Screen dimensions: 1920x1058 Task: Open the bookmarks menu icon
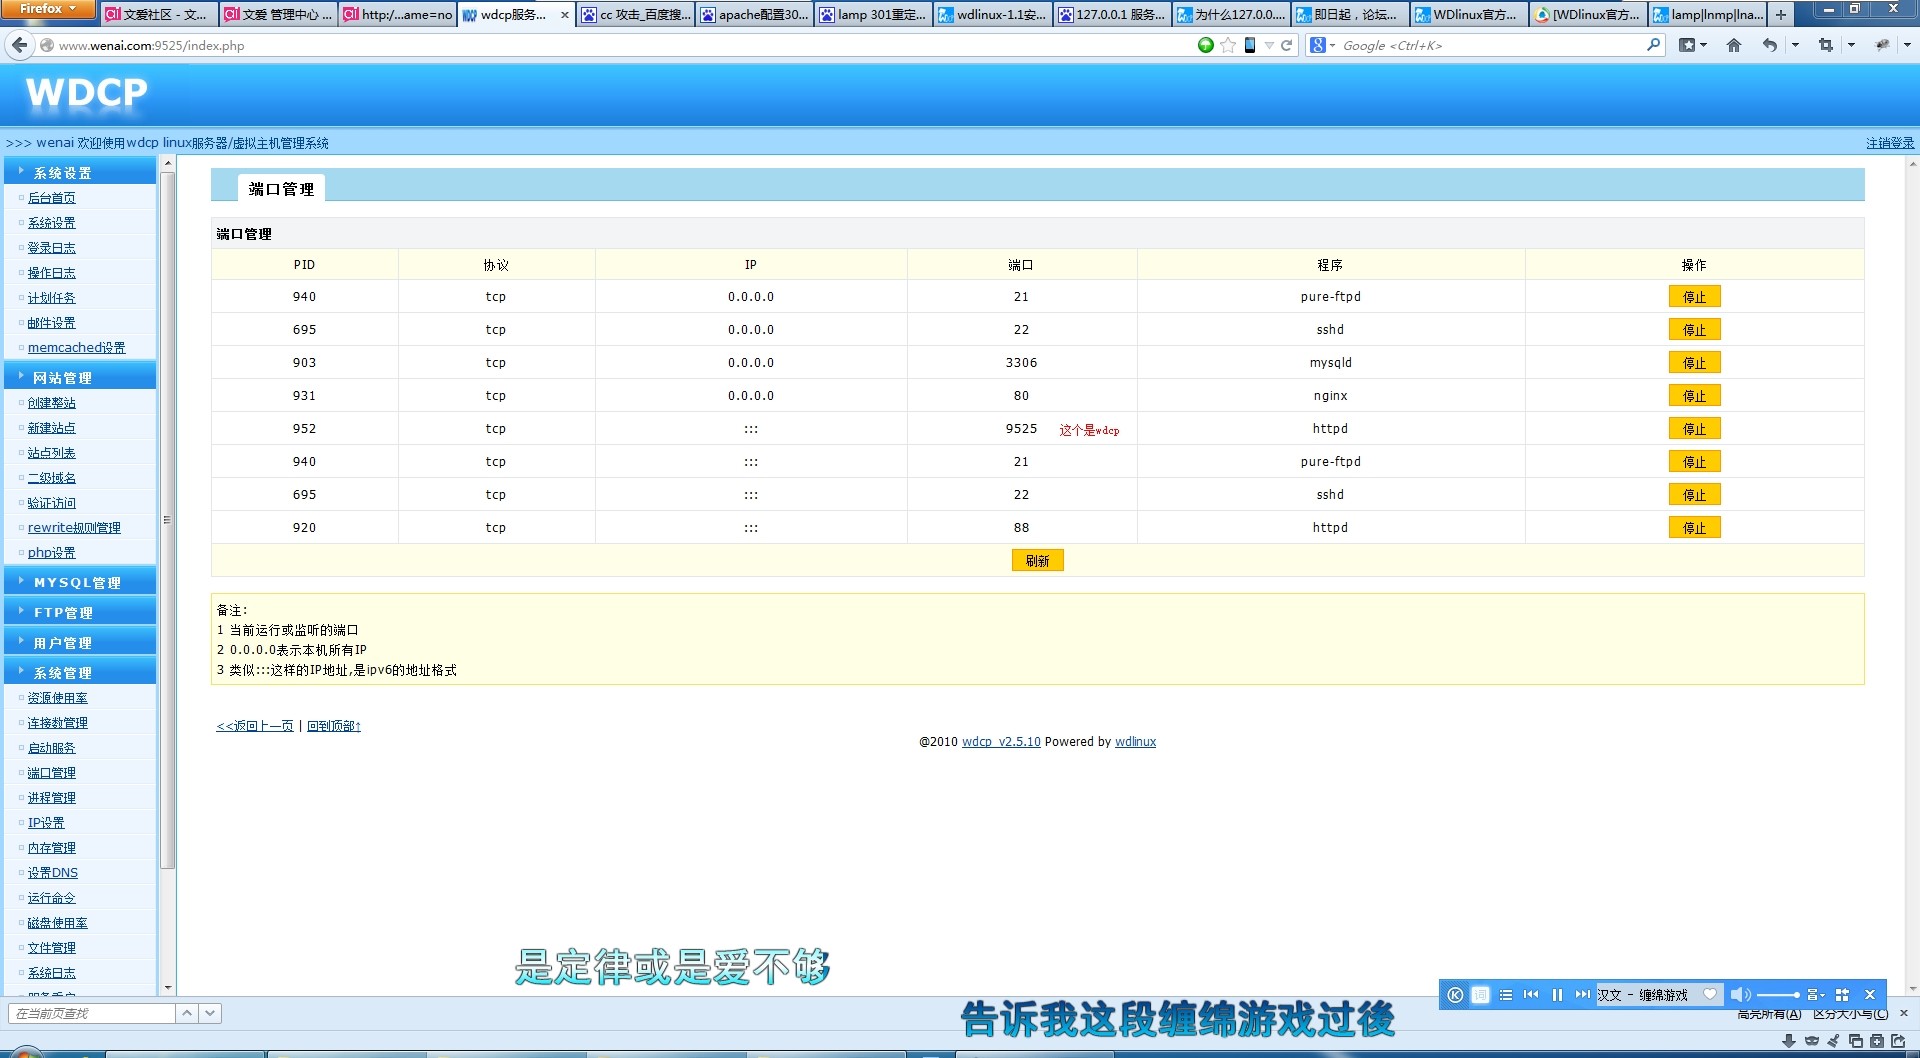tap(1688, 45)
